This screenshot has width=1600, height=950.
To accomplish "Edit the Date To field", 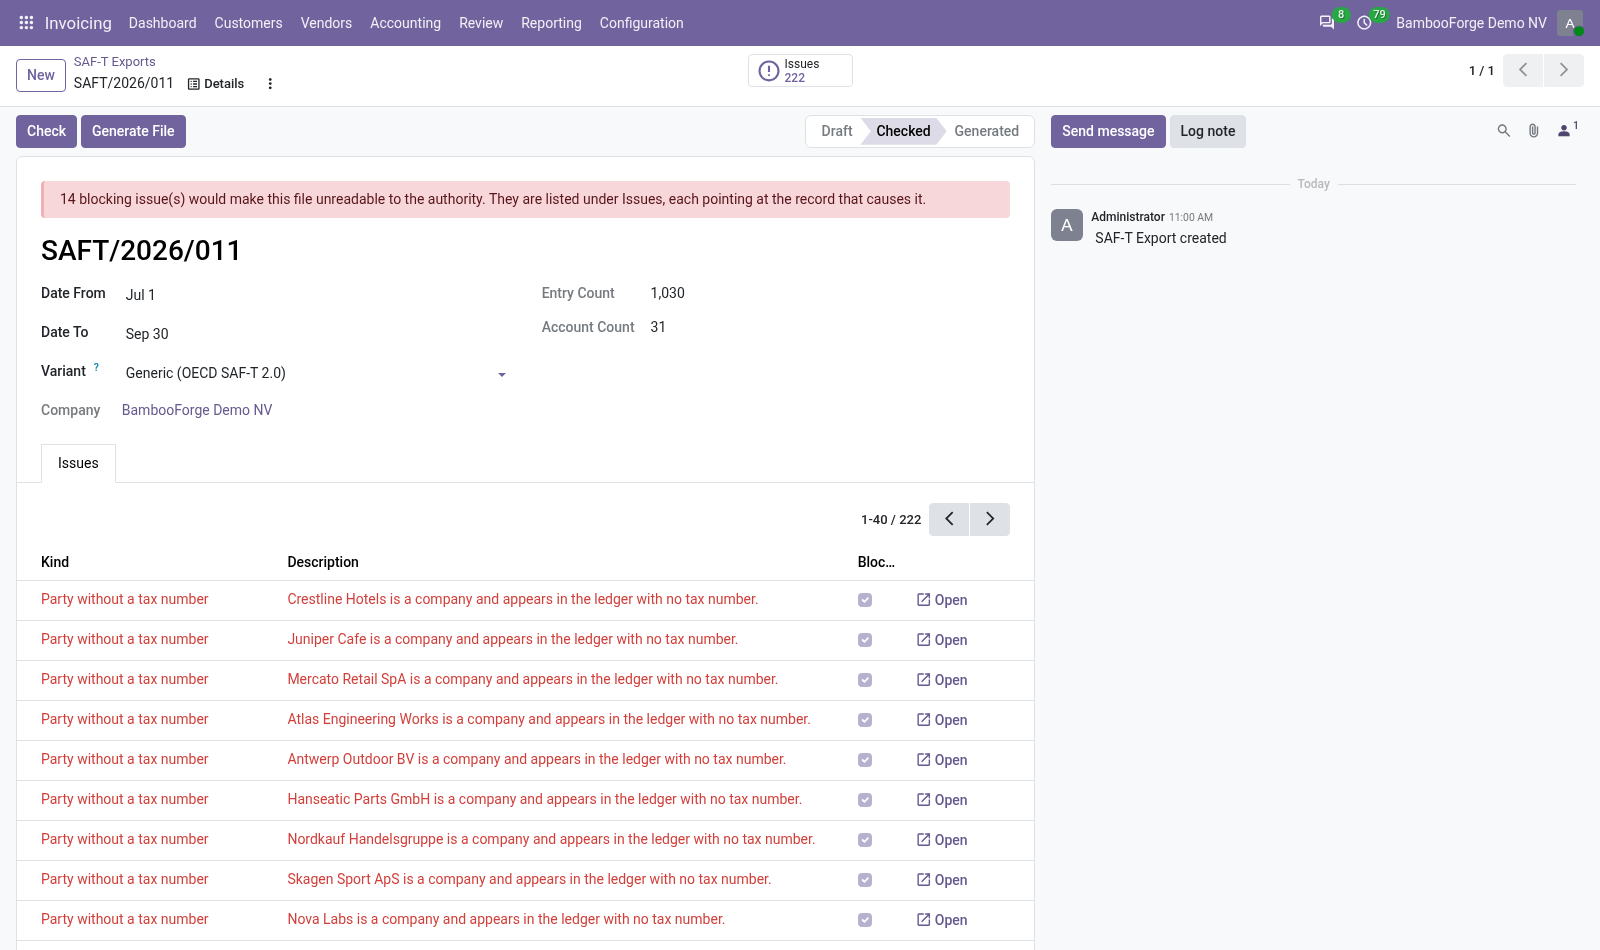I will click(315, 334).
